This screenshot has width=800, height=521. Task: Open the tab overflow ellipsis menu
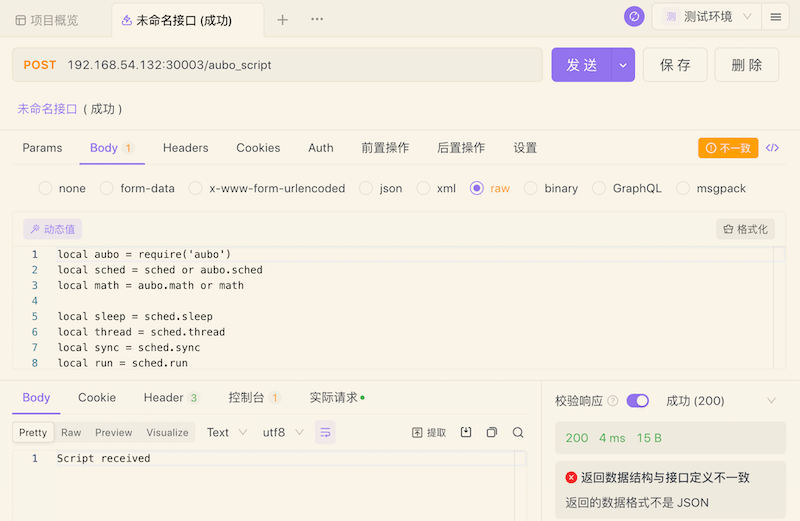317,19
